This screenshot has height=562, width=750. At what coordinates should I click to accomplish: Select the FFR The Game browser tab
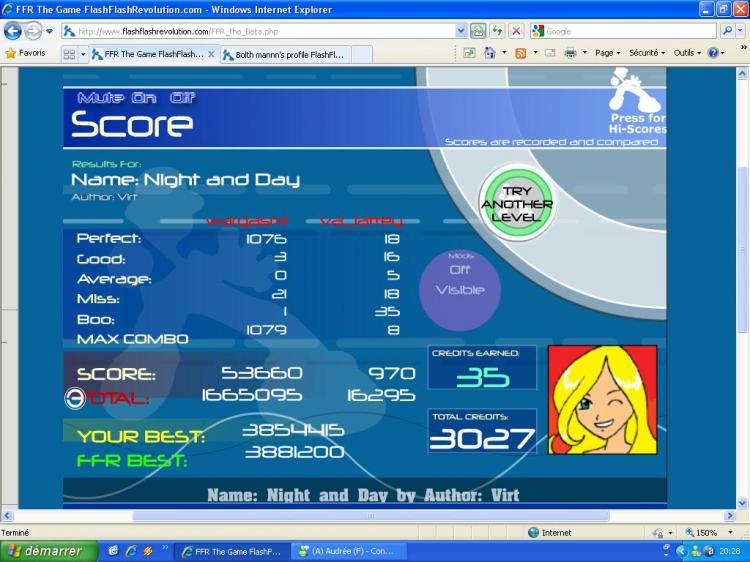tap(152, 55)
